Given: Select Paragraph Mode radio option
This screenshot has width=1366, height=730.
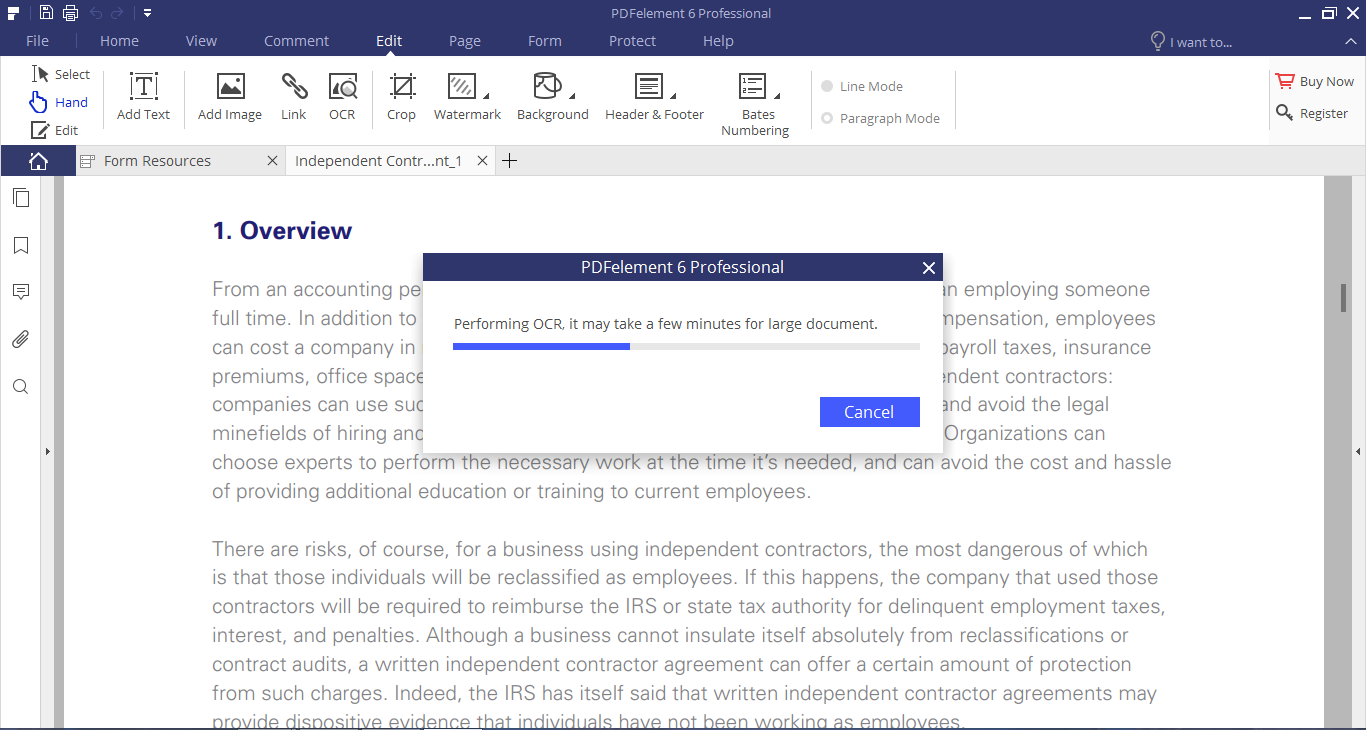Looking at the screenshot, I should (880, 118).
